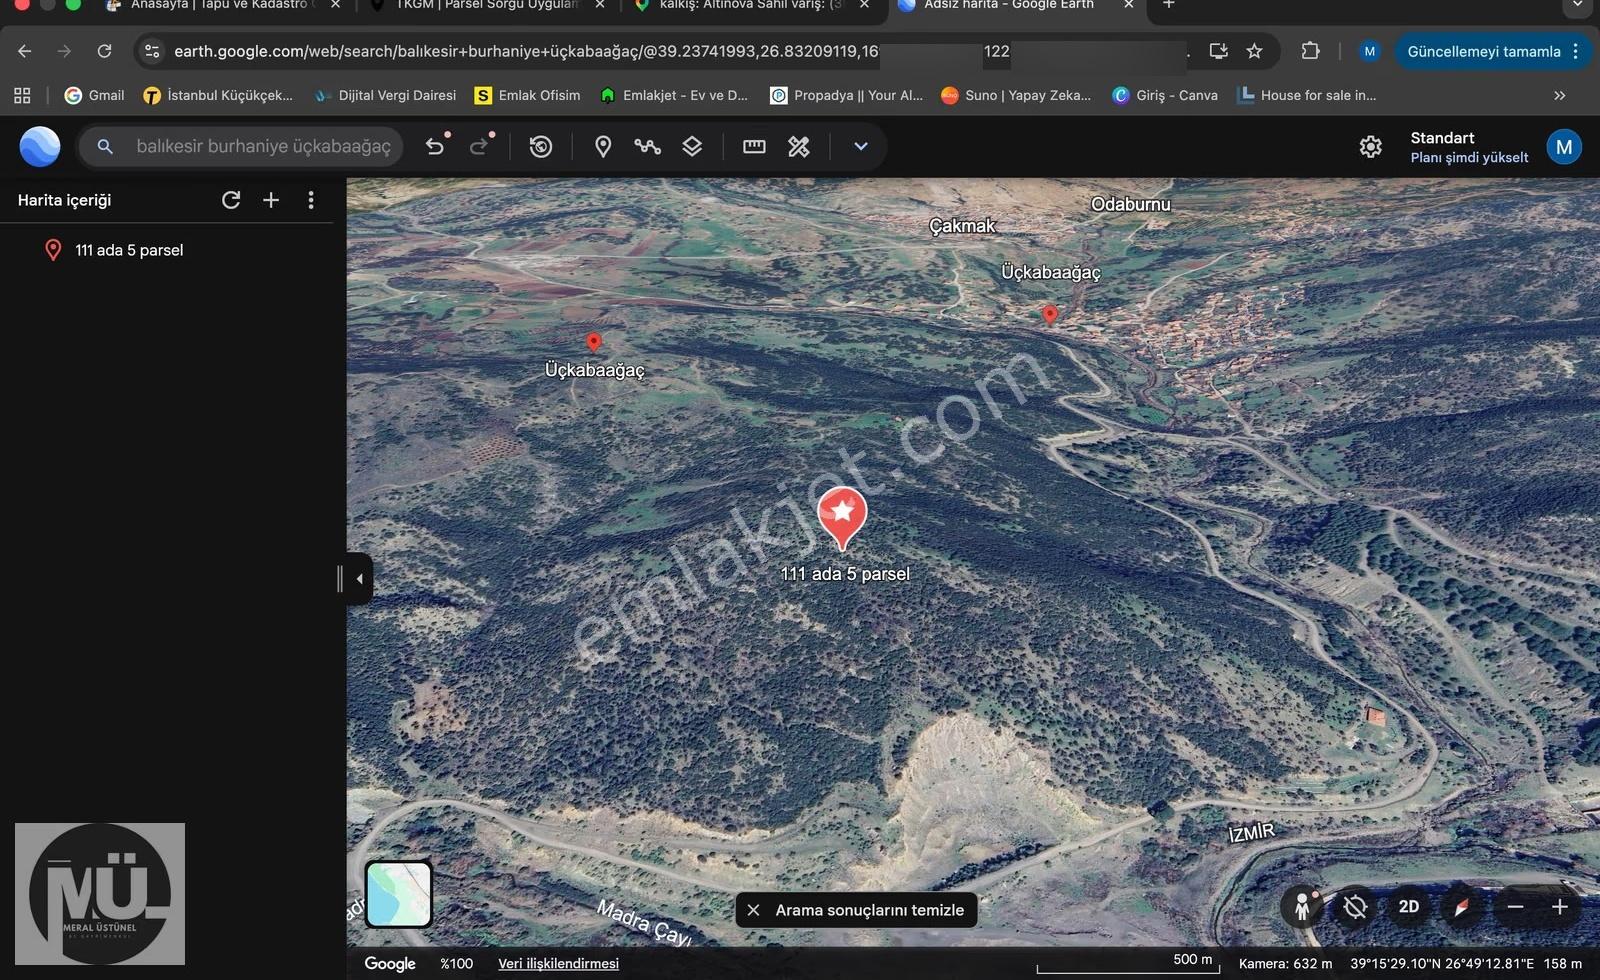Open the Harita içeriği three-dot menu
This screenshot has height=980, width=1600.
coord(311,200)
